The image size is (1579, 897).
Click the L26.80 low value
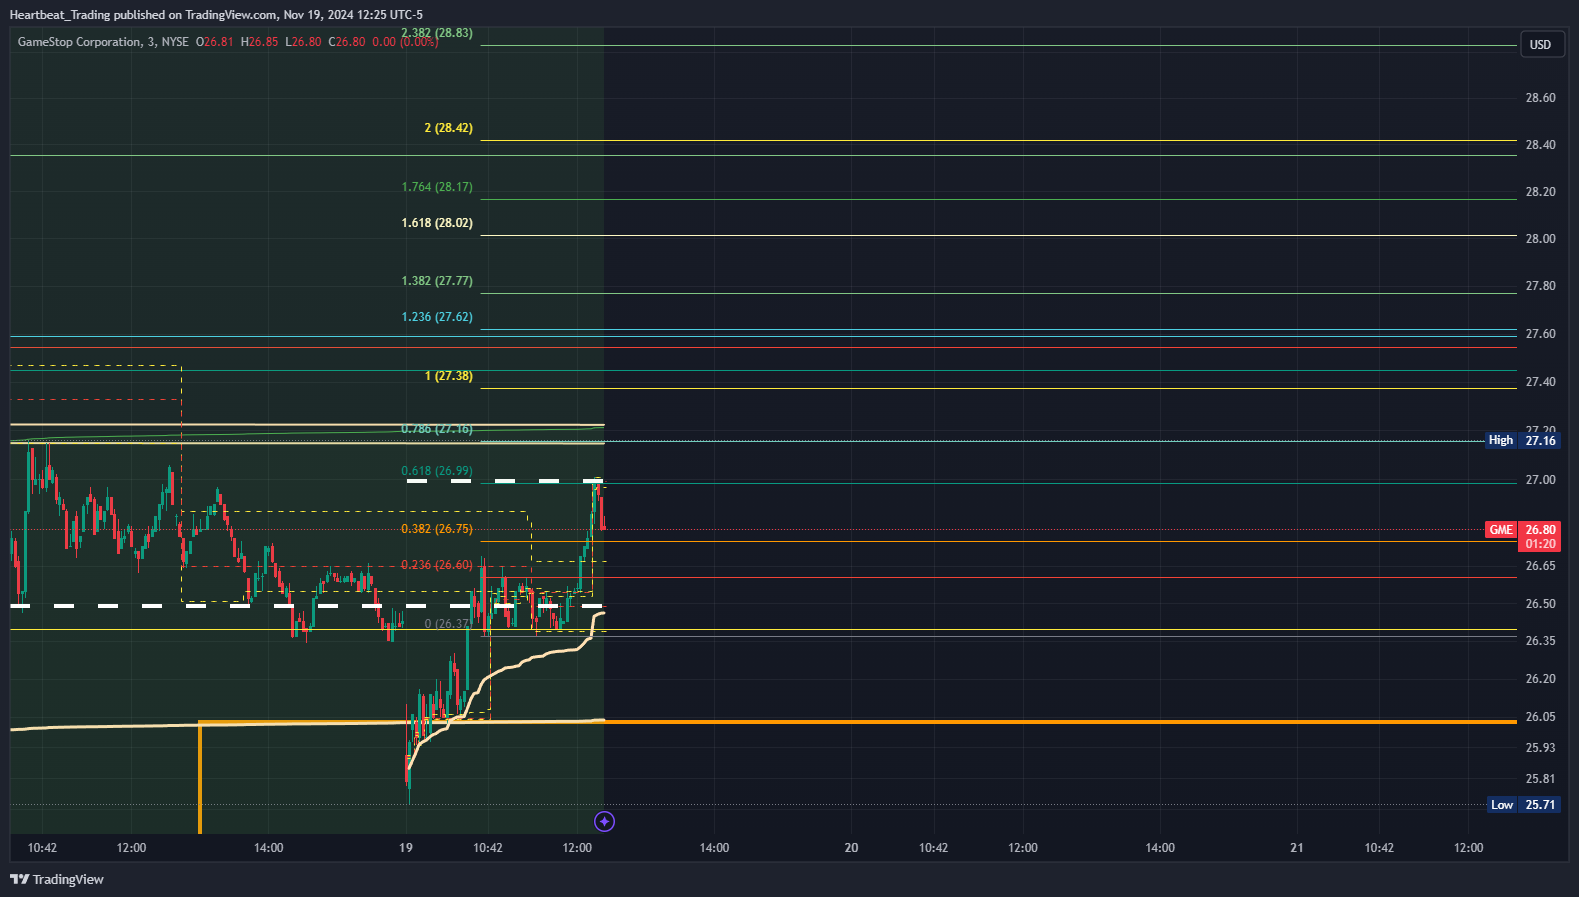303,42
